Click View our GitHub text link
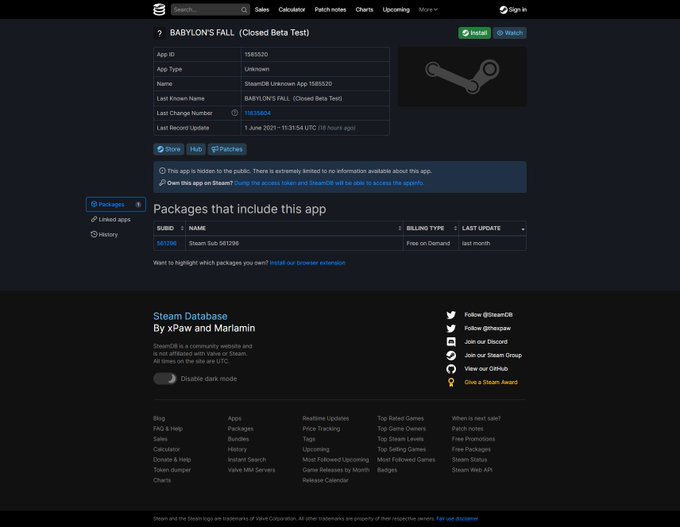Viewport: 680px width, 527px height. click(486, 369)
